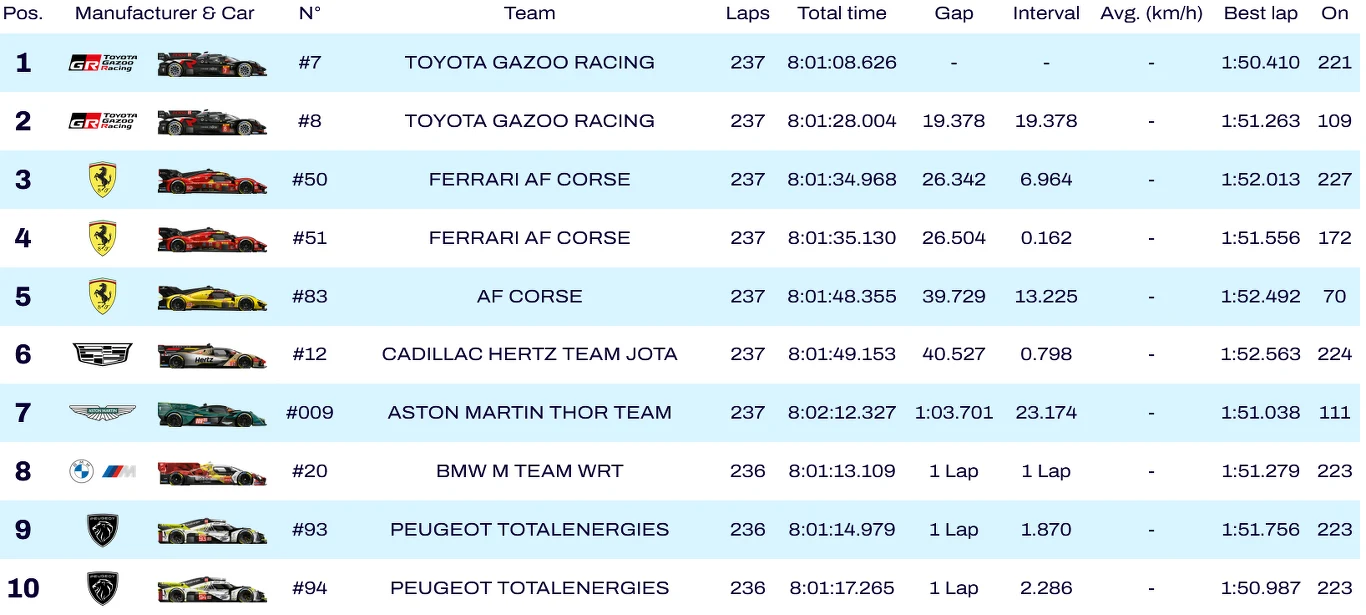Select the BMW M TEAM WRT team name

pyautogui.click(x=530, y=471)
